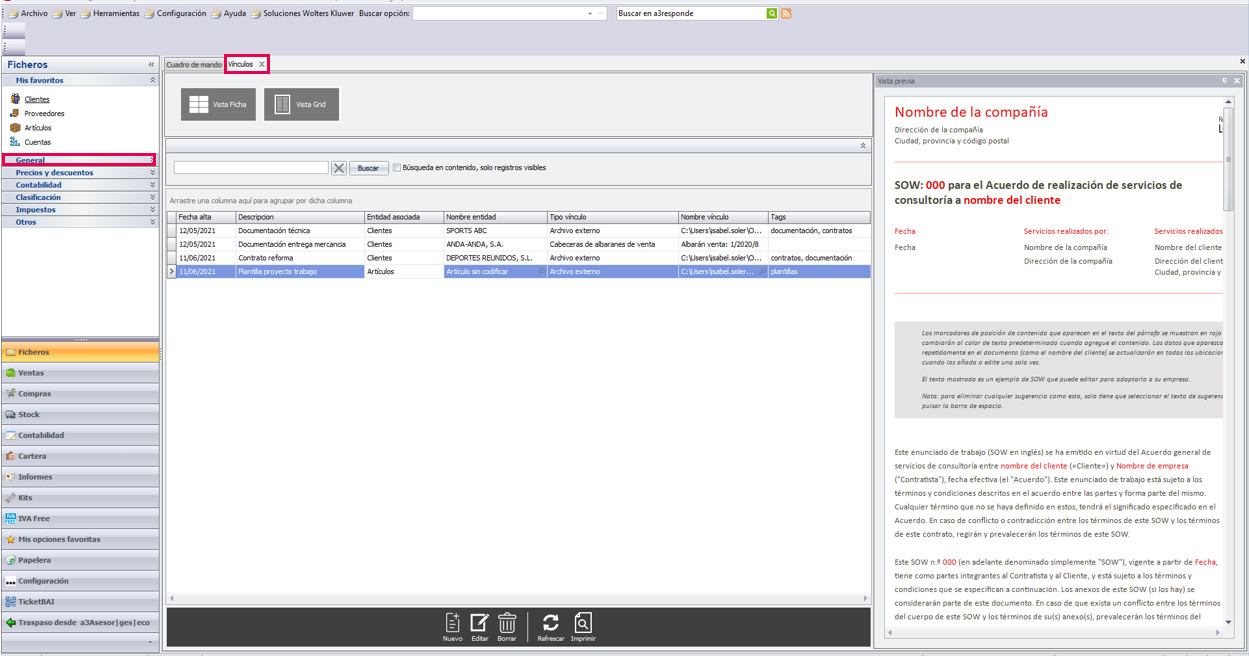Image resolution: width=1249 pixels, height=656 pixels.
Task: Open the Cartera module
Action: tap(80, 456)
